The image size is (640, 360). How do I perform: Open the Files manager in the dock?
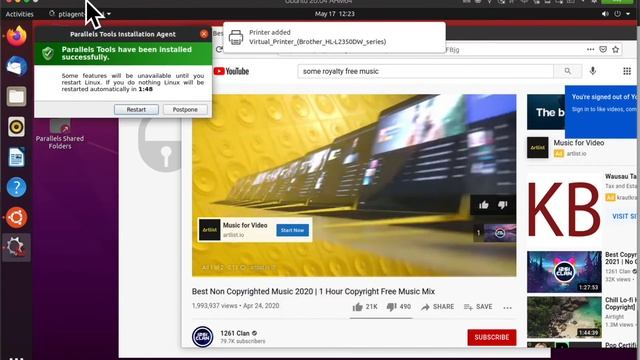click(16, 96)
